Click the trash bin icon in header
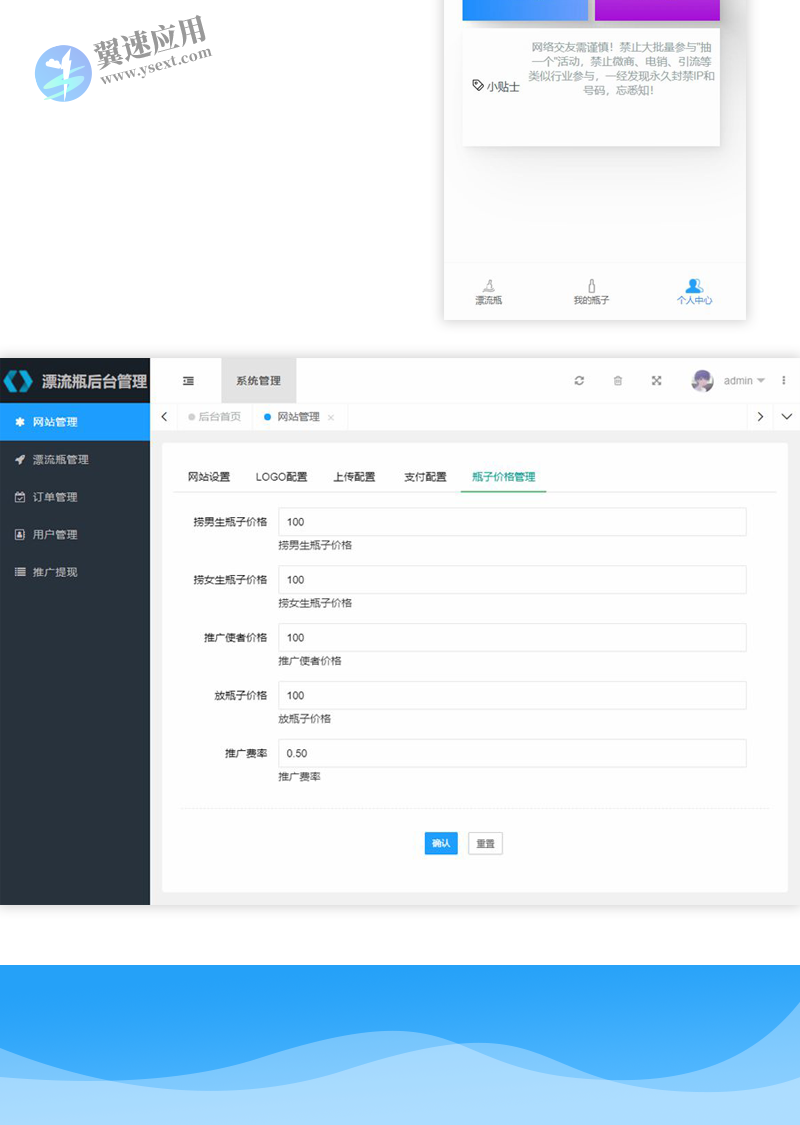Image resolution: width=800 pixels, height=1125 pixels. point(618,381)
